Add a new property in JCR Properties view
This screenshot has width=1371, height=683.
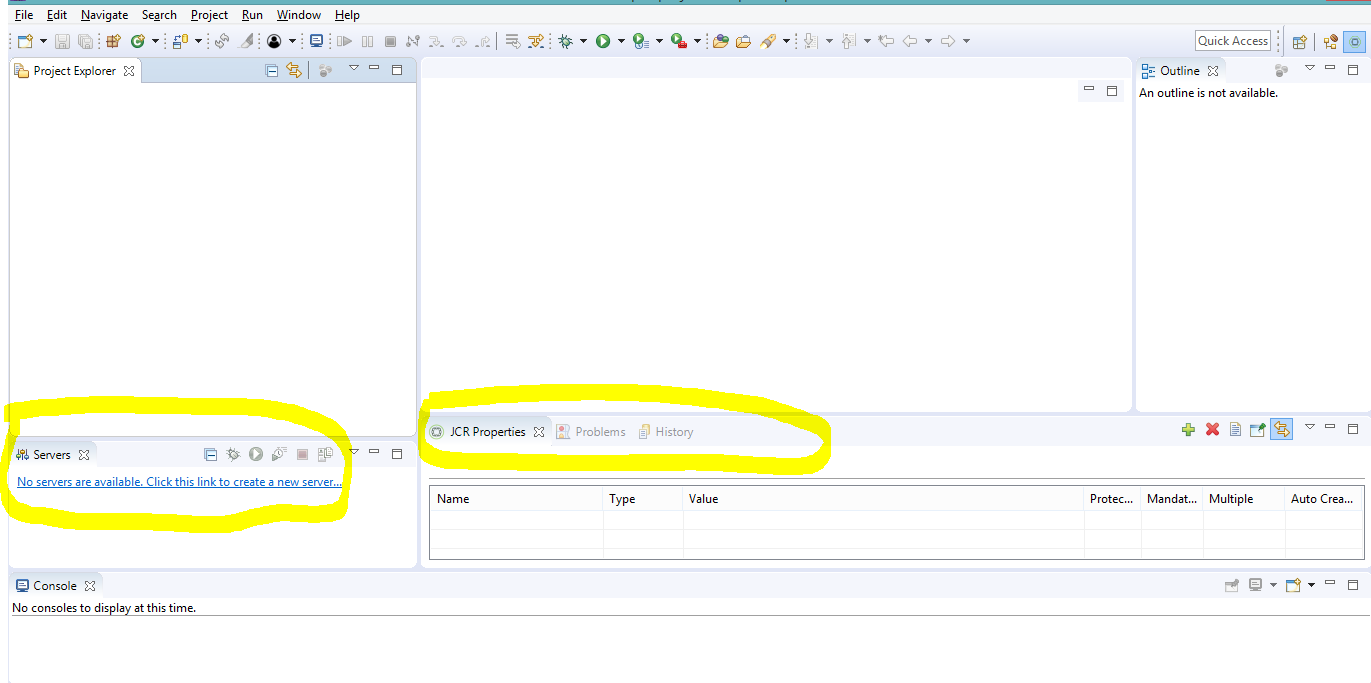click(x=1188, y=428)
